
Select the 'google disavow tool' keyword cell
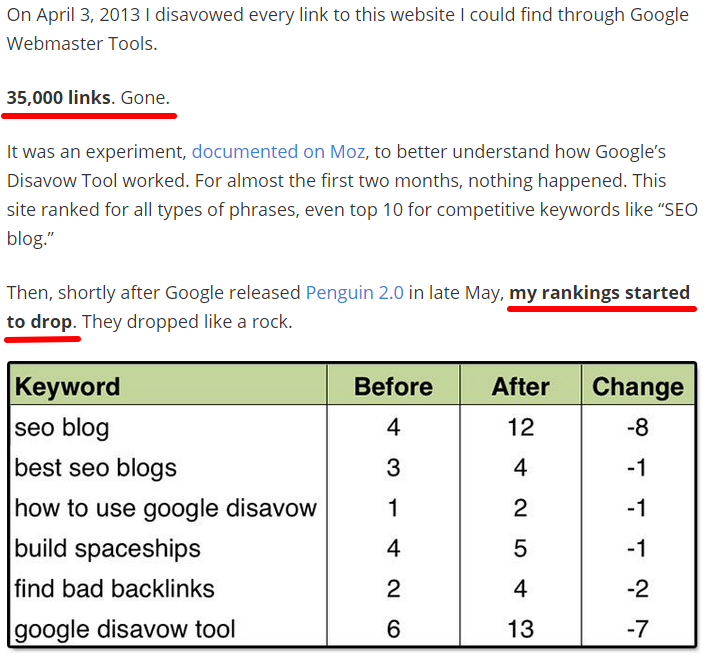click(x=125, y=629)
